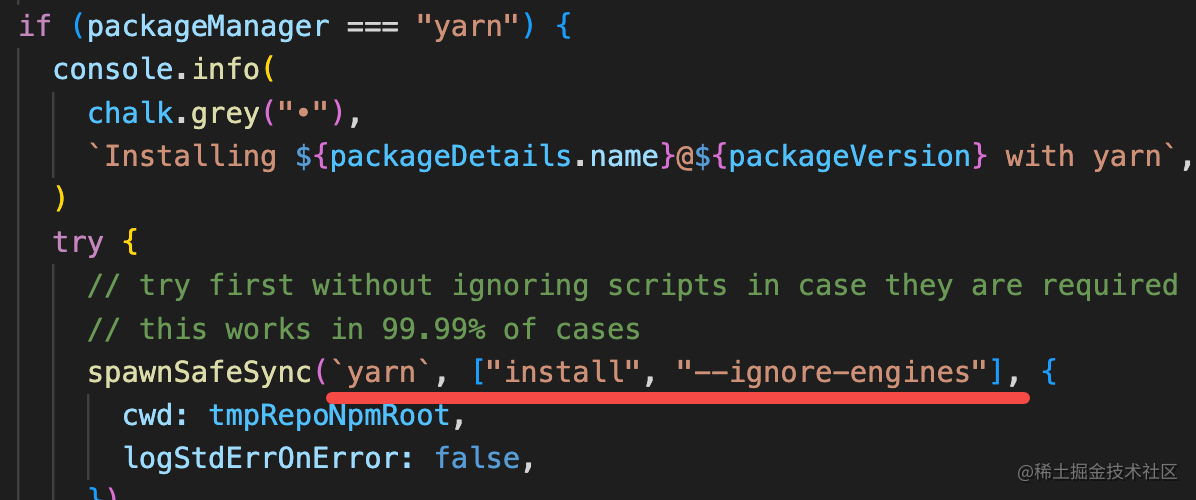Click the bullet string inside chalk.grey

click(302, 113)
